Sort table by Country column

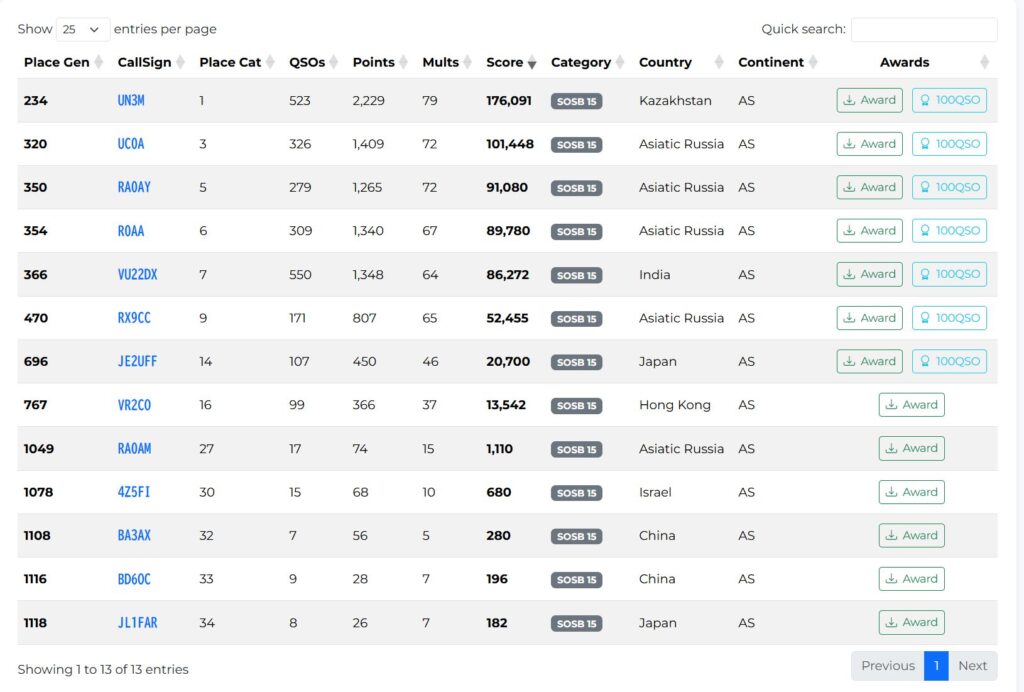(681, 62)
